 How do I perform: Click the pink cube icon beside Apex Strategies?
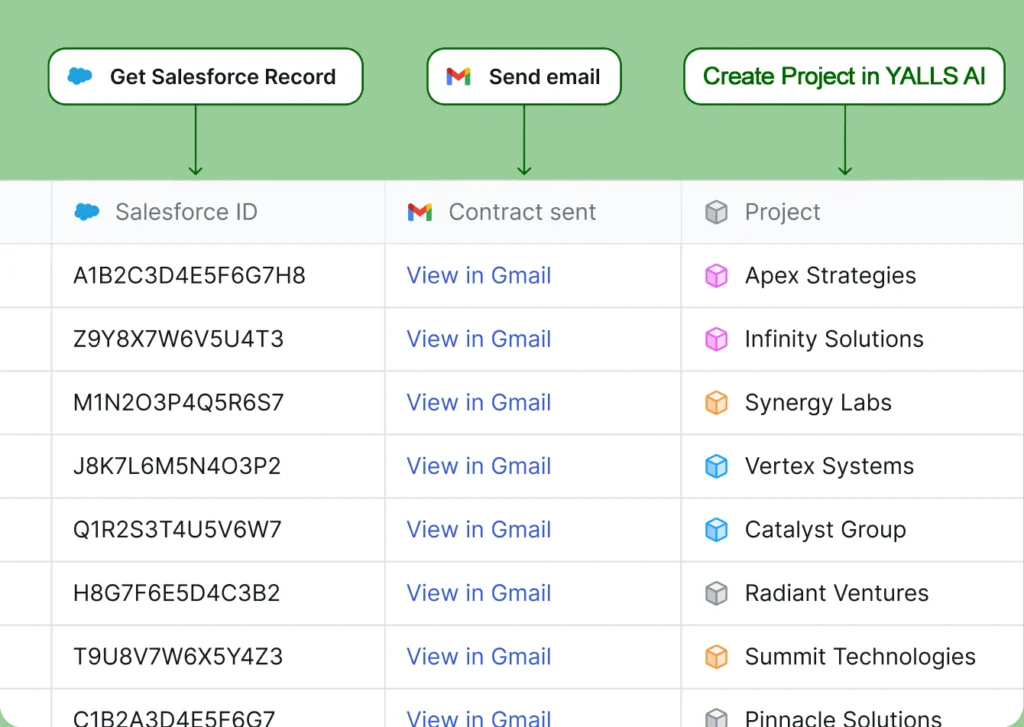click(x=716, y=276)
